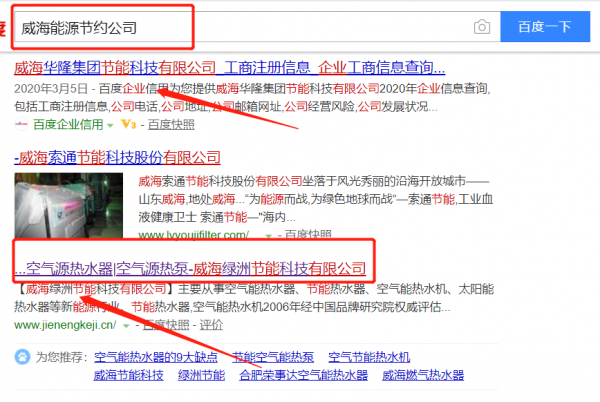The image size is (600, 402).
Task: Focus the search box containing 威海能源节约公司
Action: [240, 27]
